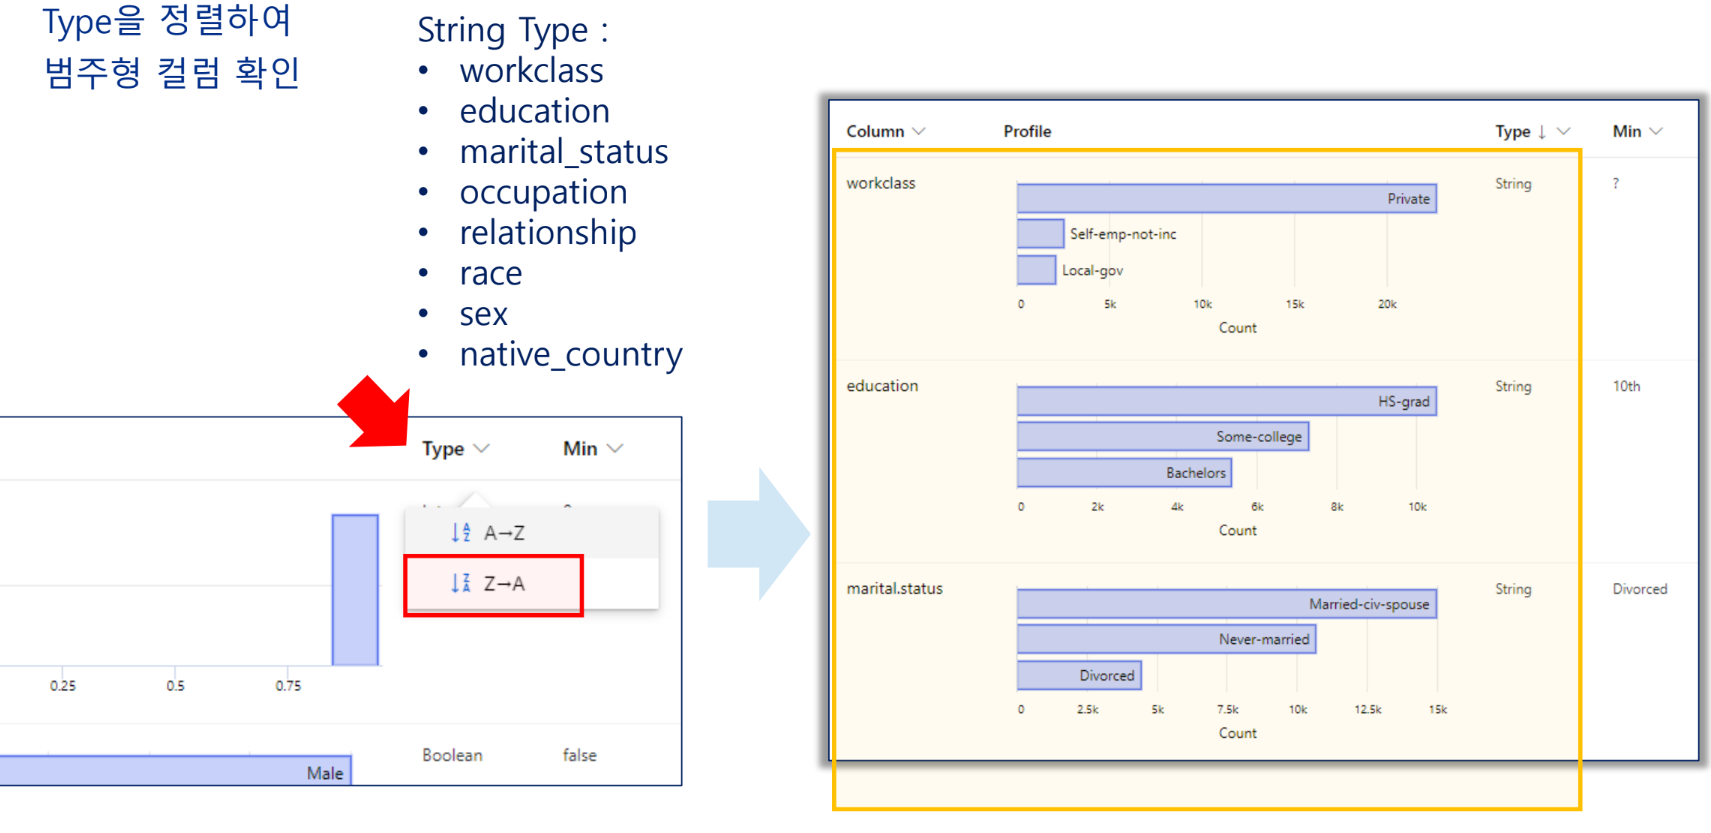Click the native_country bullet item
This screenshot has width=1711, height=833.
pos(571,355)
